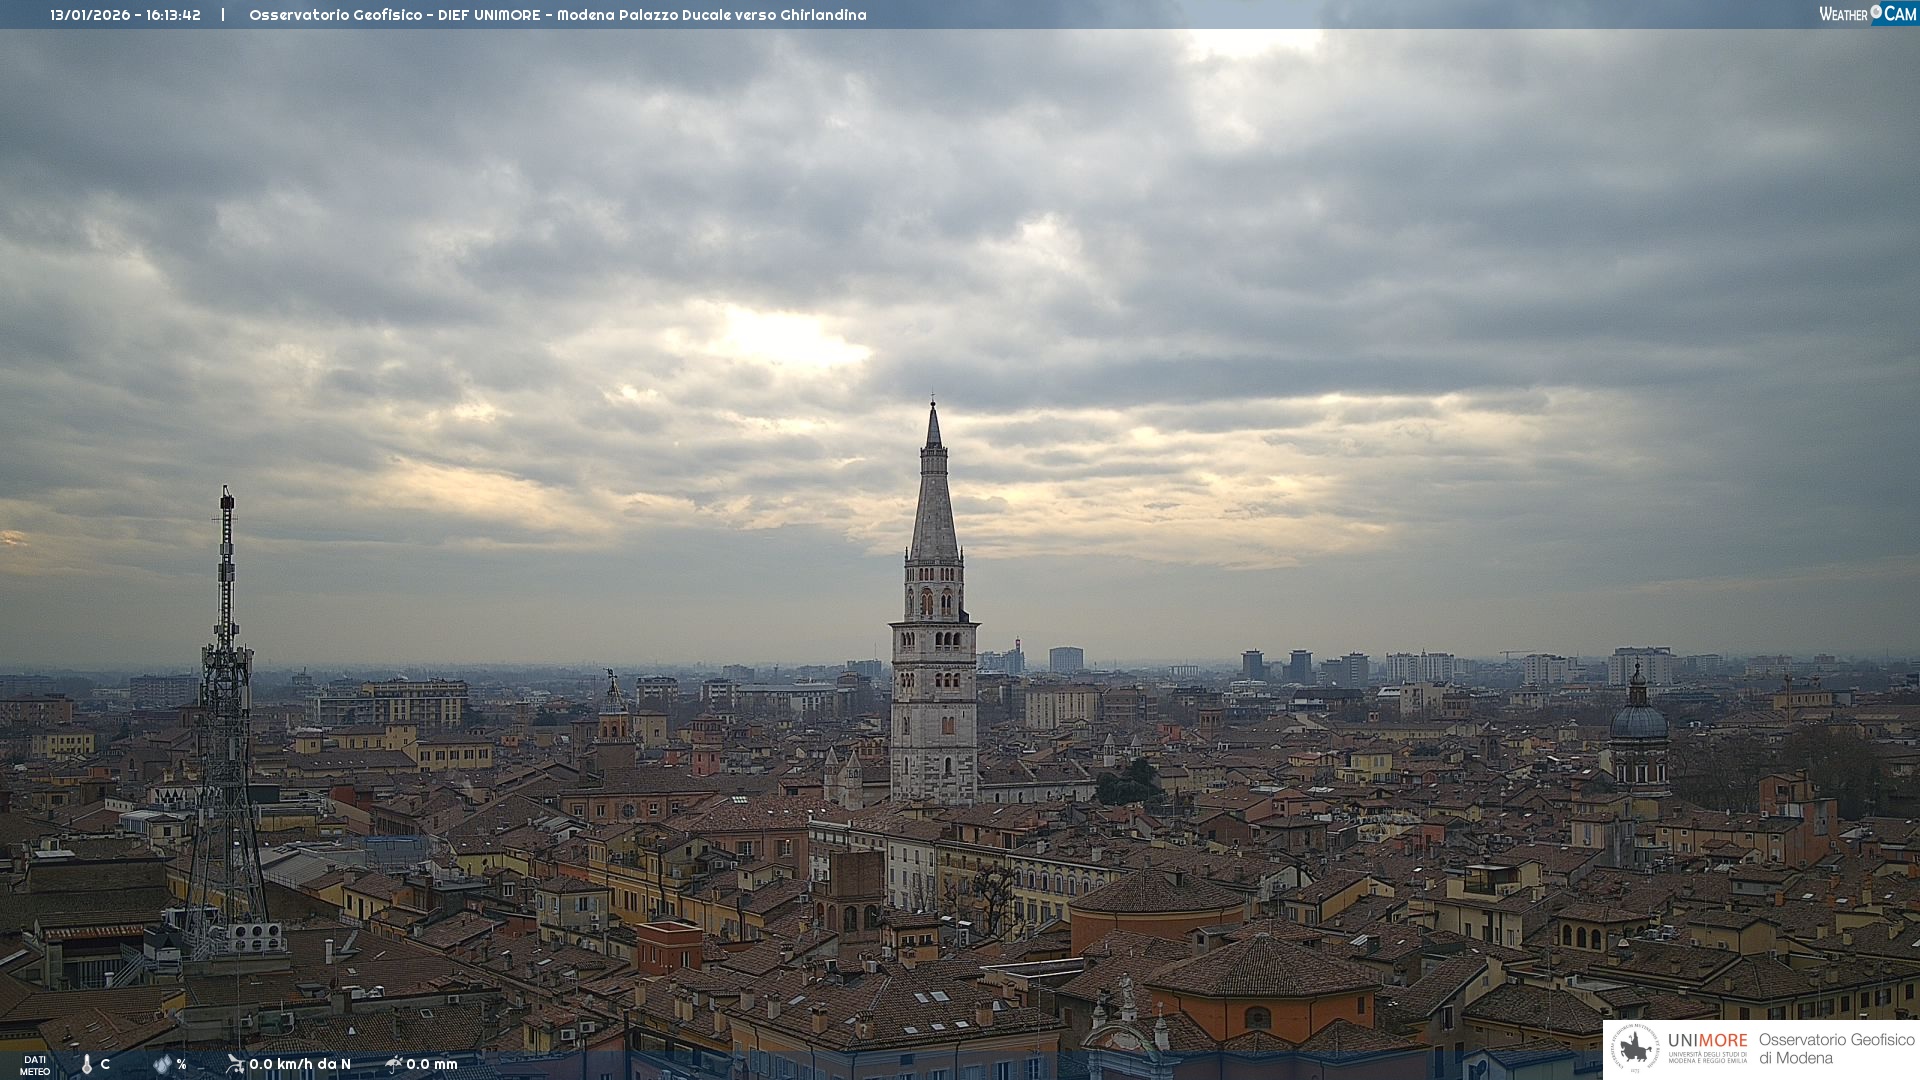Click the UNIMORE horseman seal logo
1920x1080 pixels.
pyautogui.click(x=1635, y=1048)
